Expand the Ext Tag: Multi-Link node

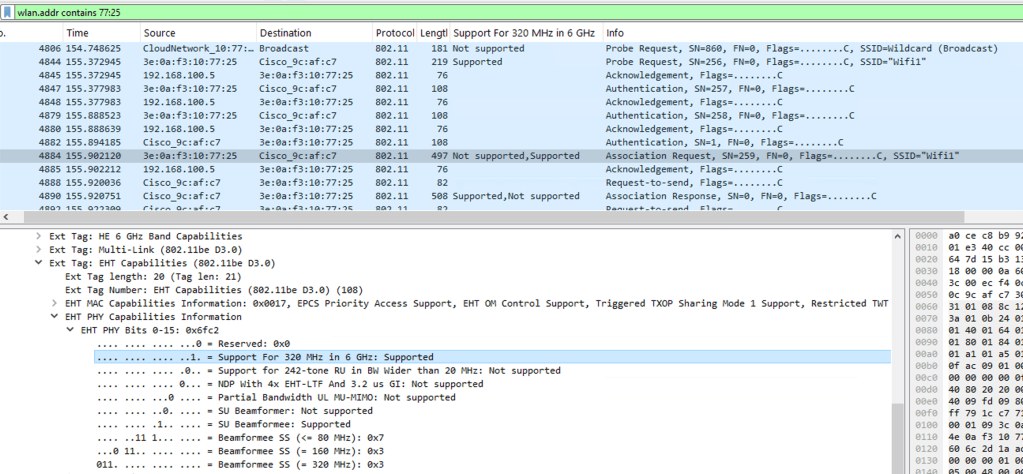tap(39, 249)
